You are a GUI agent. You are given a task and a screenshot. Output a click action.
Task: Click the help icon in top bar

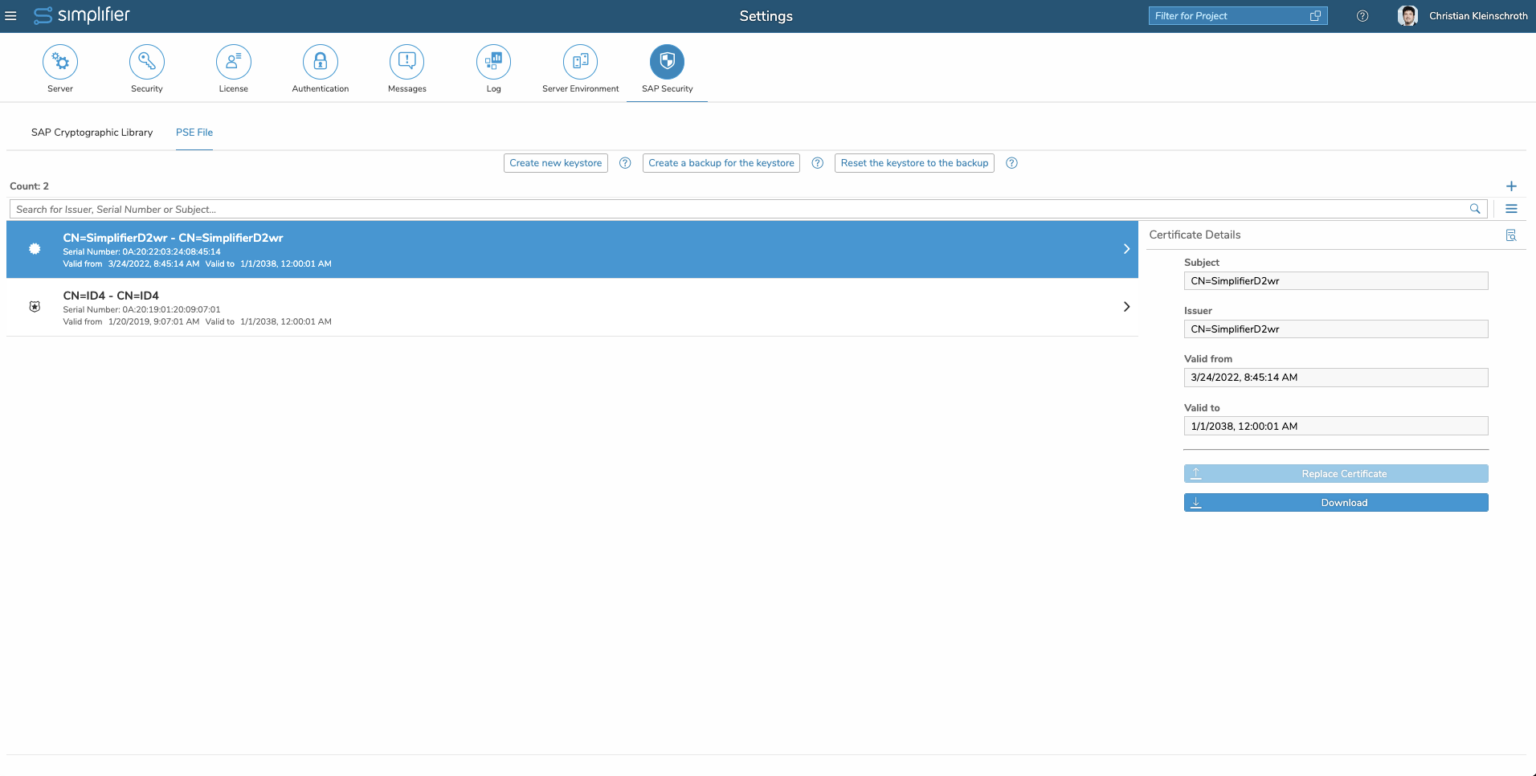click(1362, 16)
